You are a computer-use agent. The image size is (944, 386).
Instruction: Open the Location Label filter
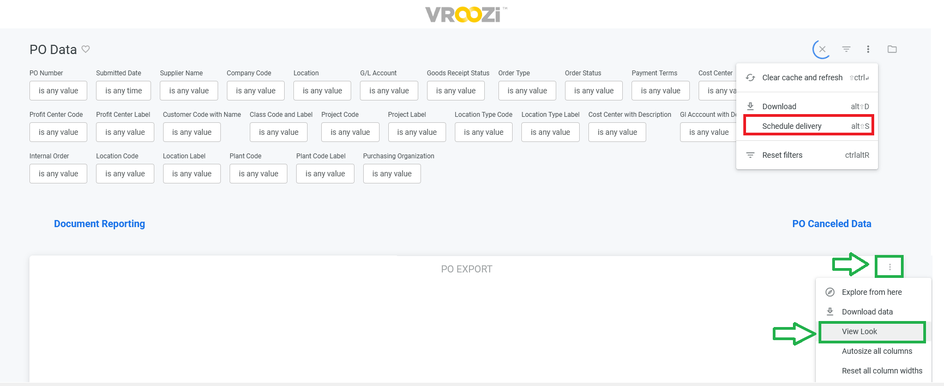192,173
